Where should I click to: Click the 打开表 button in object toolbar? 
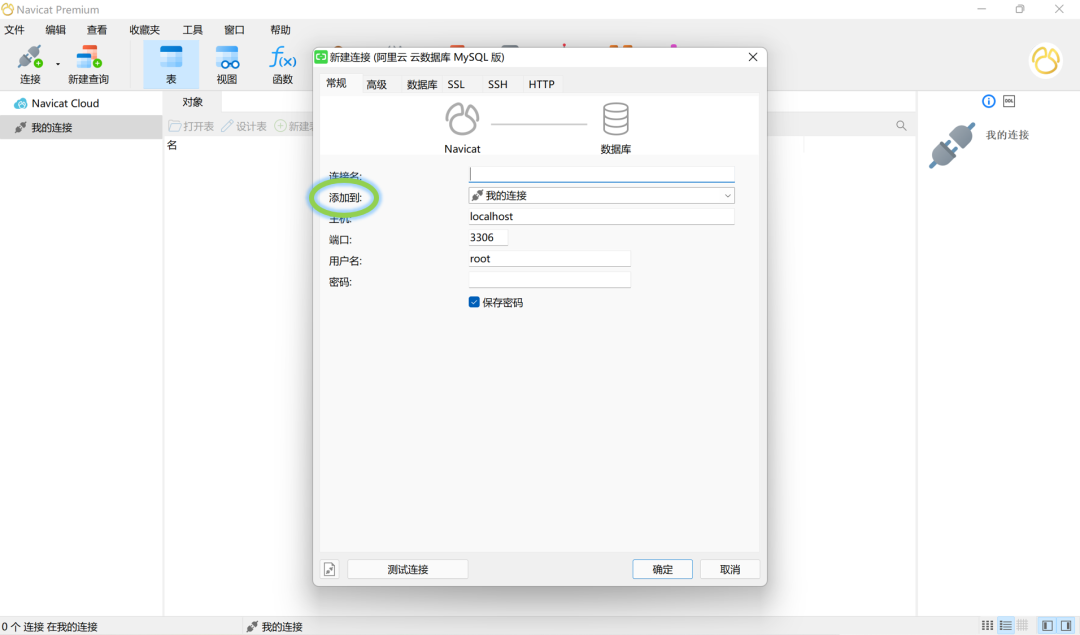[x=191, y=126]
